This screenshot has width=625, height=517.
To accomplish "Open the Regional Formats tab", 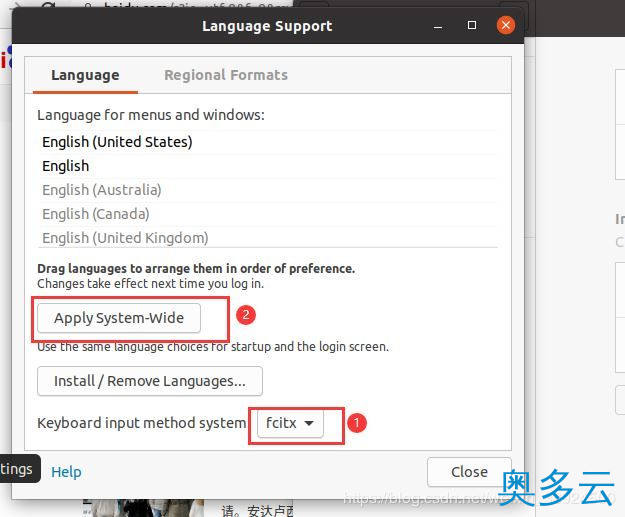I will click(x=226, y=75).
